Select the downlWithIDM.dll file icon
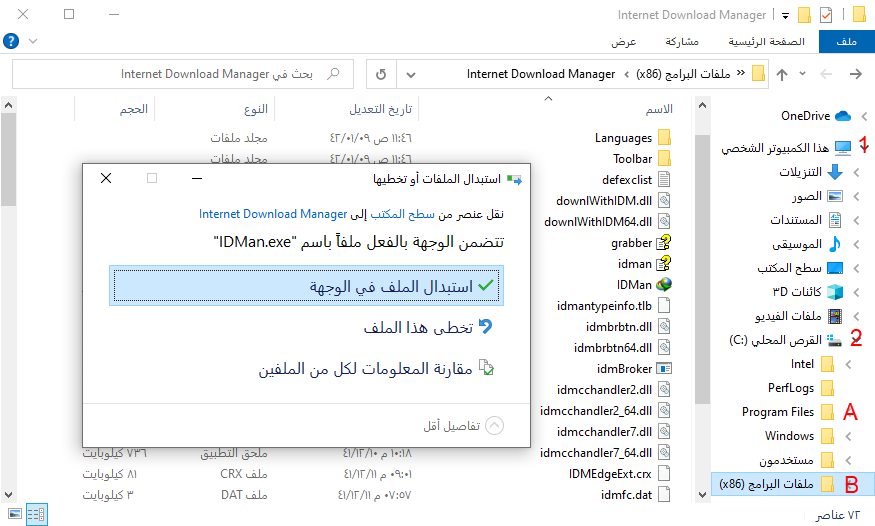This screenshot has height=526, width=875. (664, 200)
